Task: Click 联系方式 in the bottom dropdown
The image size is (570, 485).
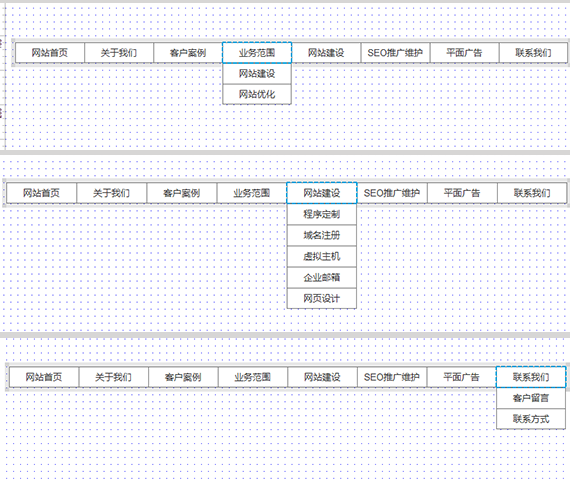Action: [531, 419]
